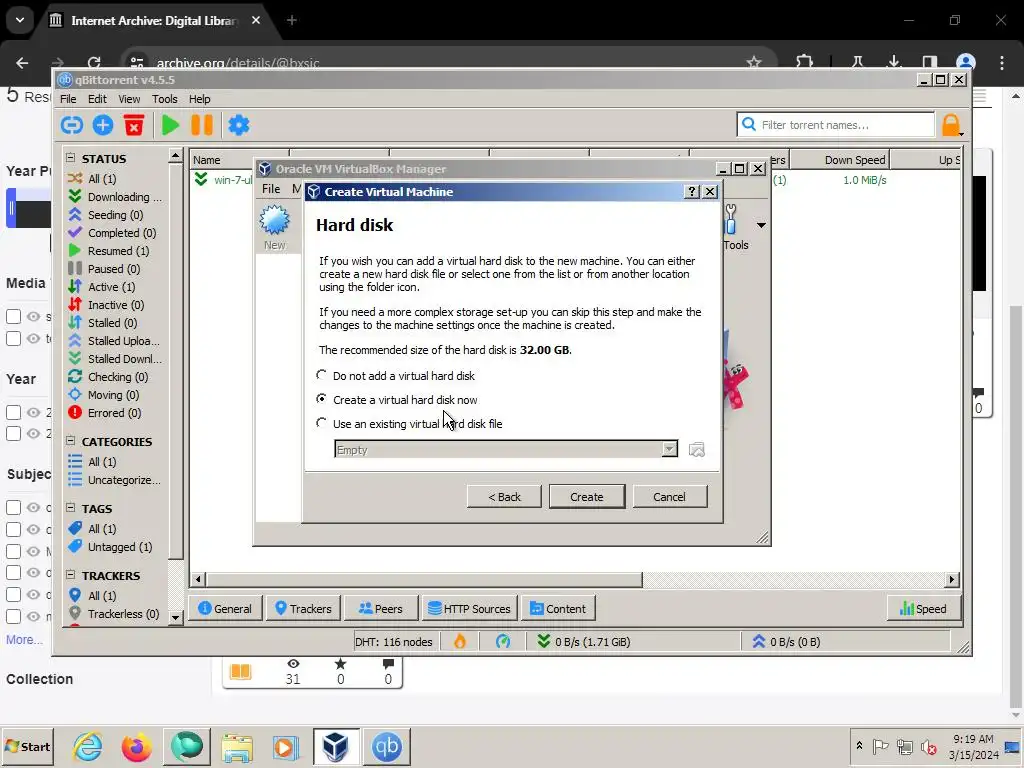The width and height of the screenshot is (1024, 768).
Task: Click Filter torrent names search field
Action: coord(836,125)
